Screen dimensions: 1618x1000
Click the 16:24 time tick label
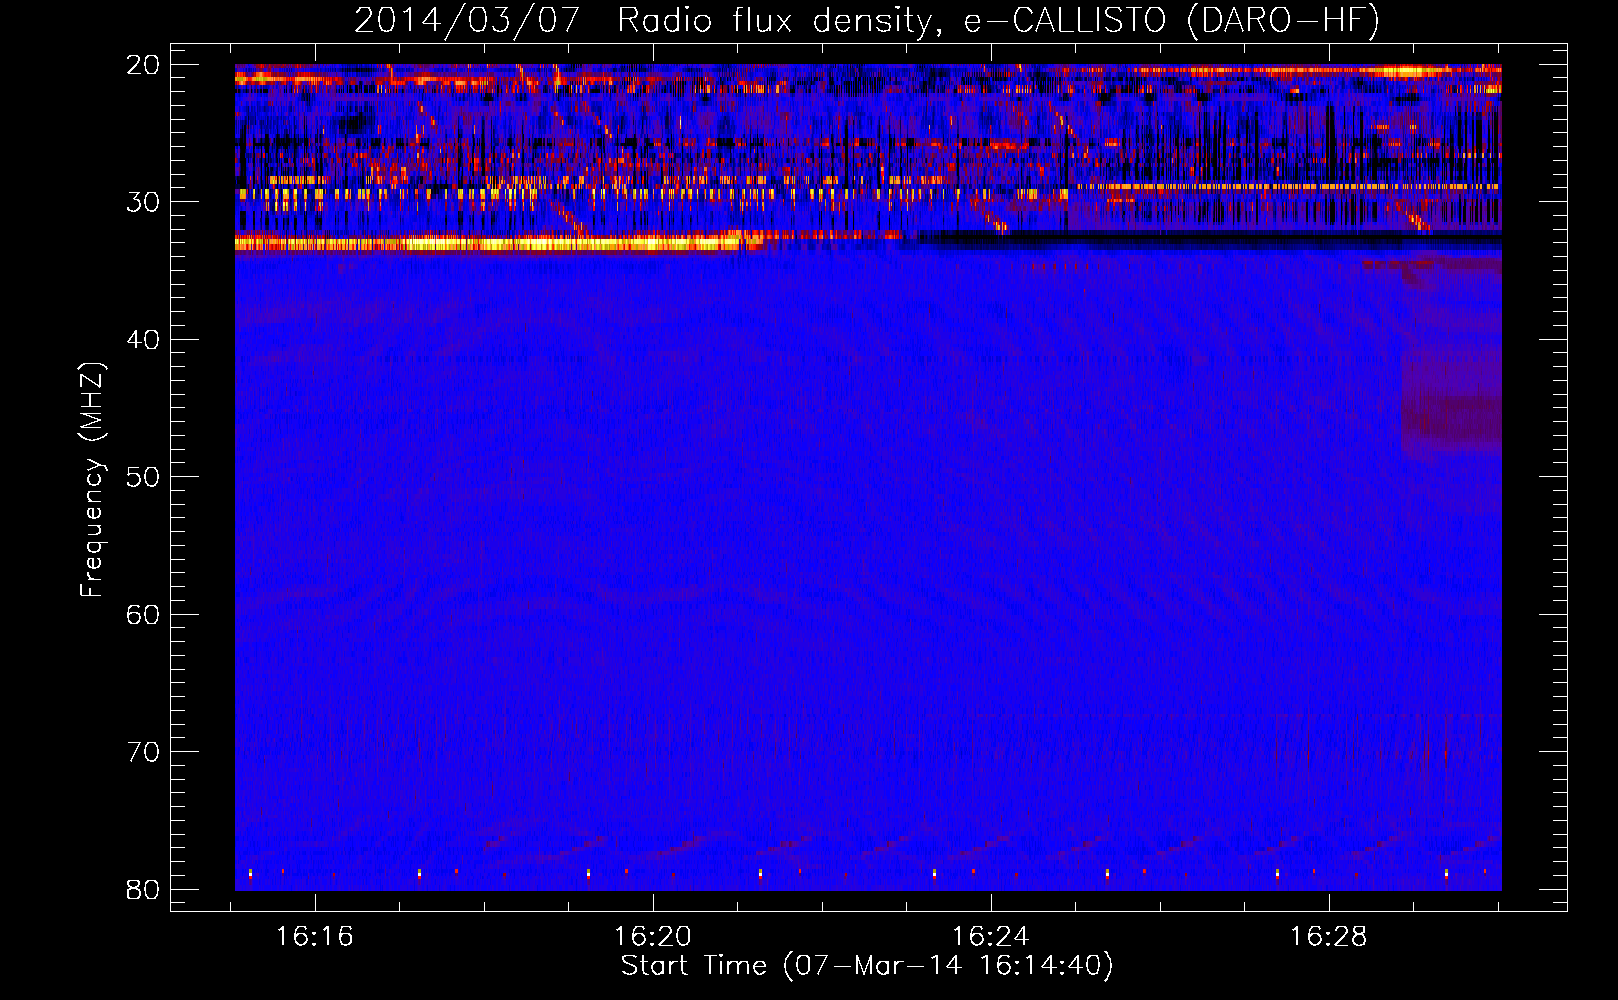[x=991, y=937]
